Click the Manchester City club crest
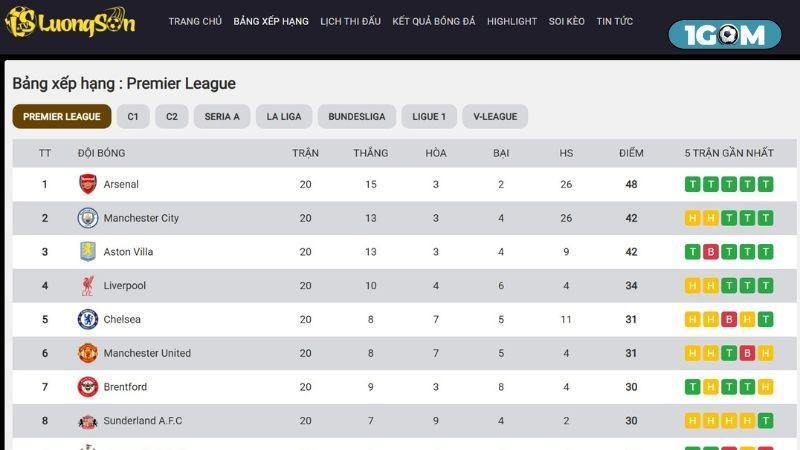Screen dimensions: 800x450 [x=88, y=218]
